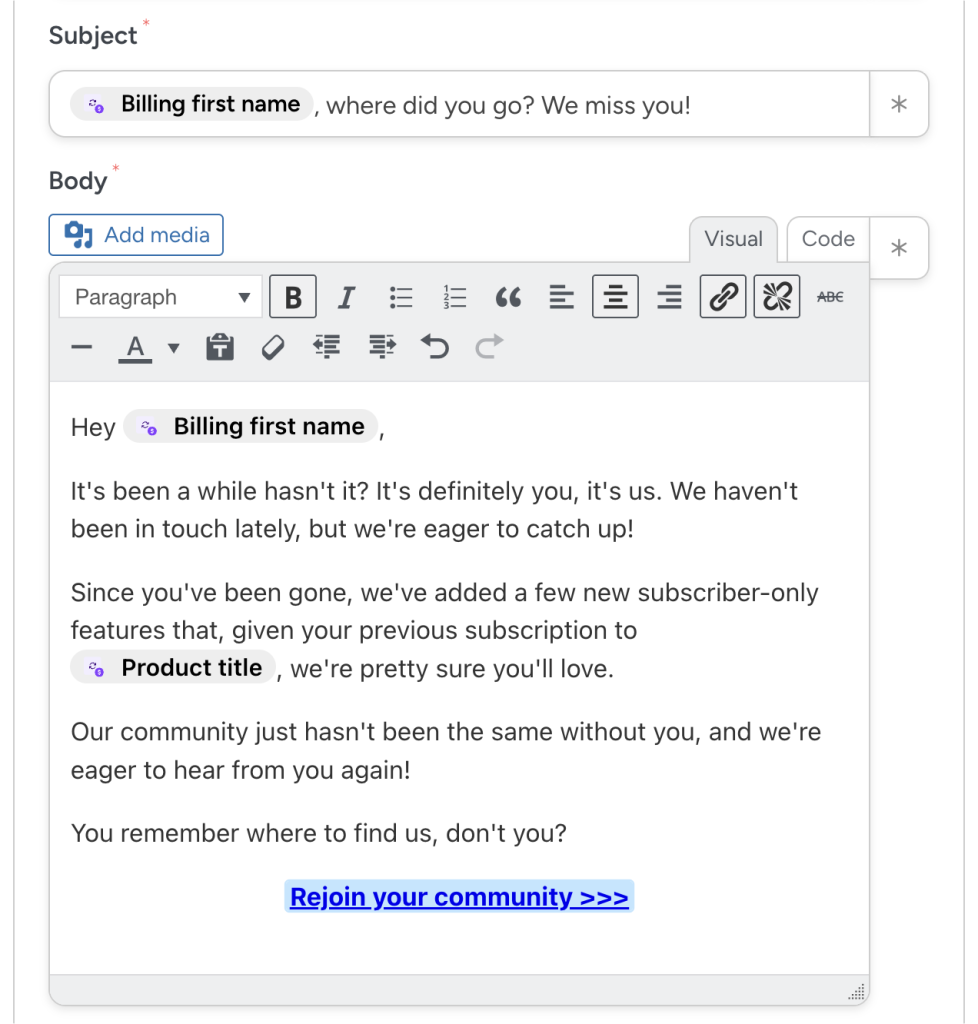Select the Remove link tool

click(x=776, y=296)
